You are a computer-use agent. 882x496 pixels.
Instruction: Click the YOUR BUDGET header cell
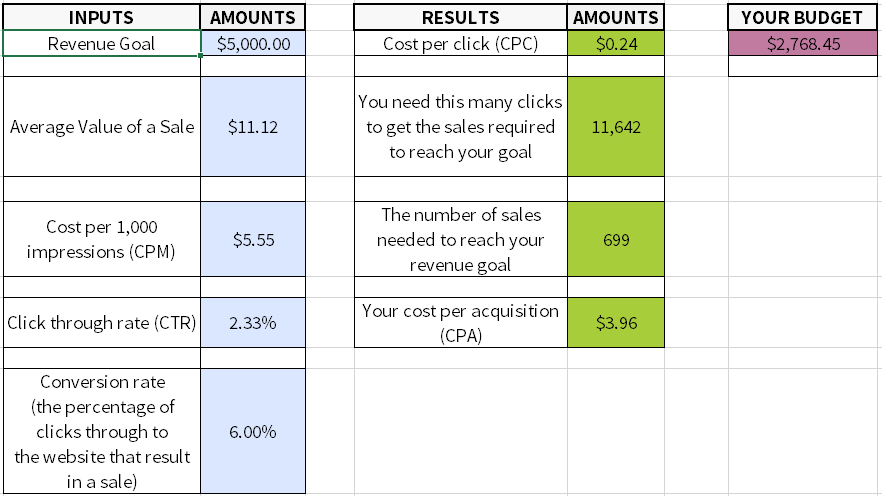click(x=802, y=17)
